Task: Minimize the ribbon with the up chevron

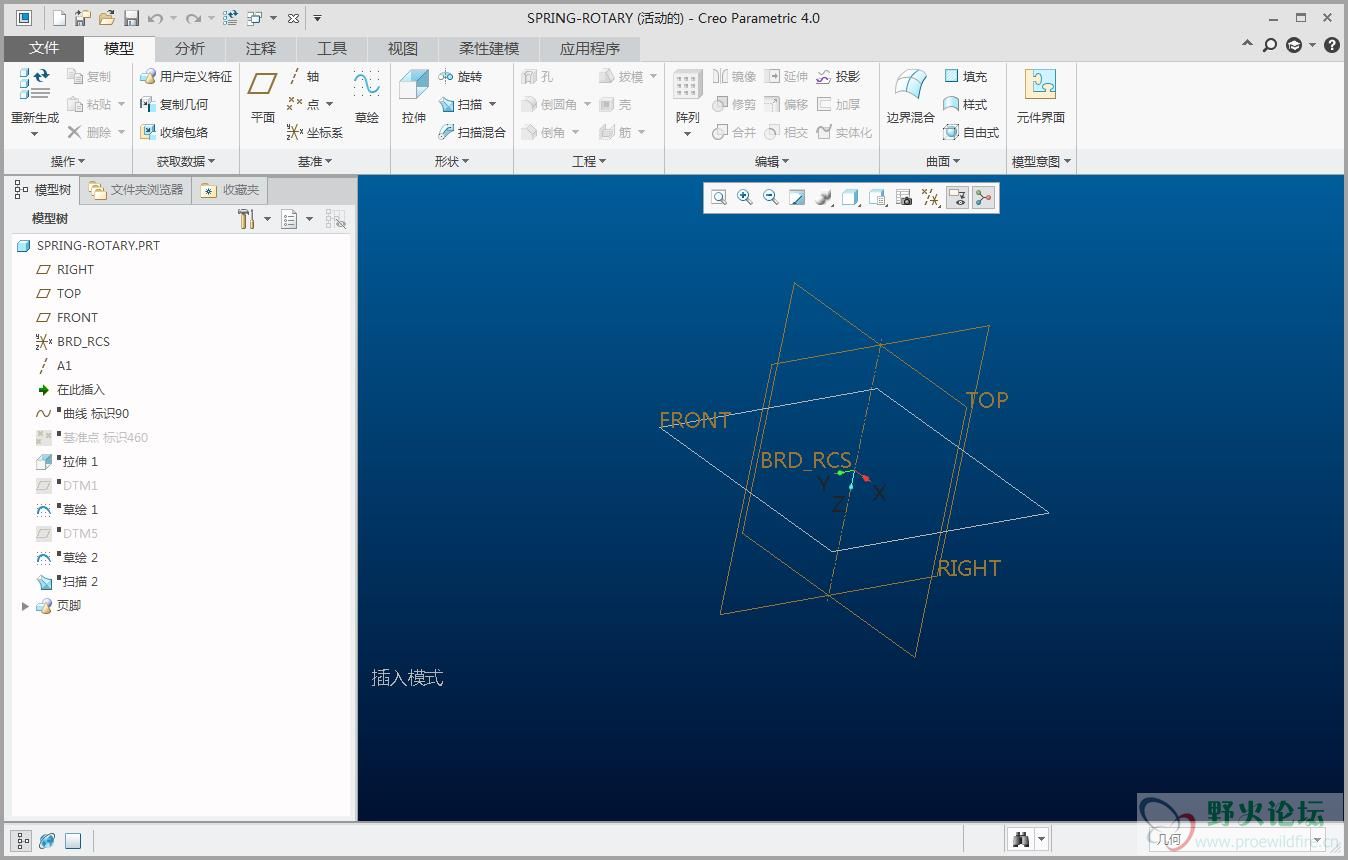Action: [1247, 45]
